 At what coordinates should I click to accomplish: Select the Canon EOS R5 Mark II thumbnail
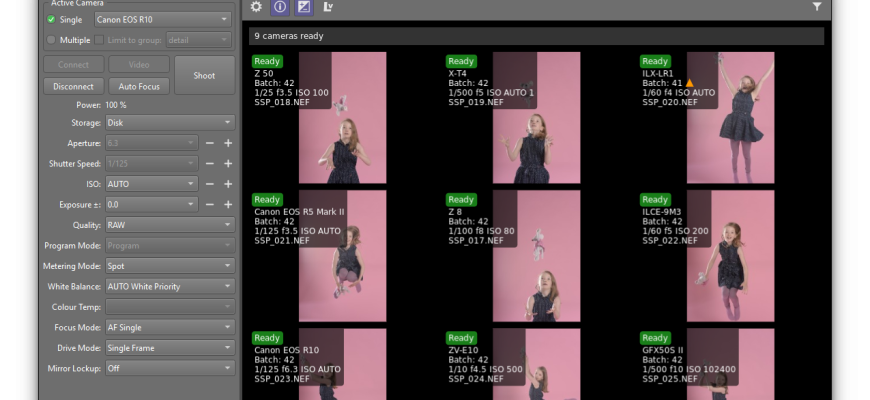point(342,256)
